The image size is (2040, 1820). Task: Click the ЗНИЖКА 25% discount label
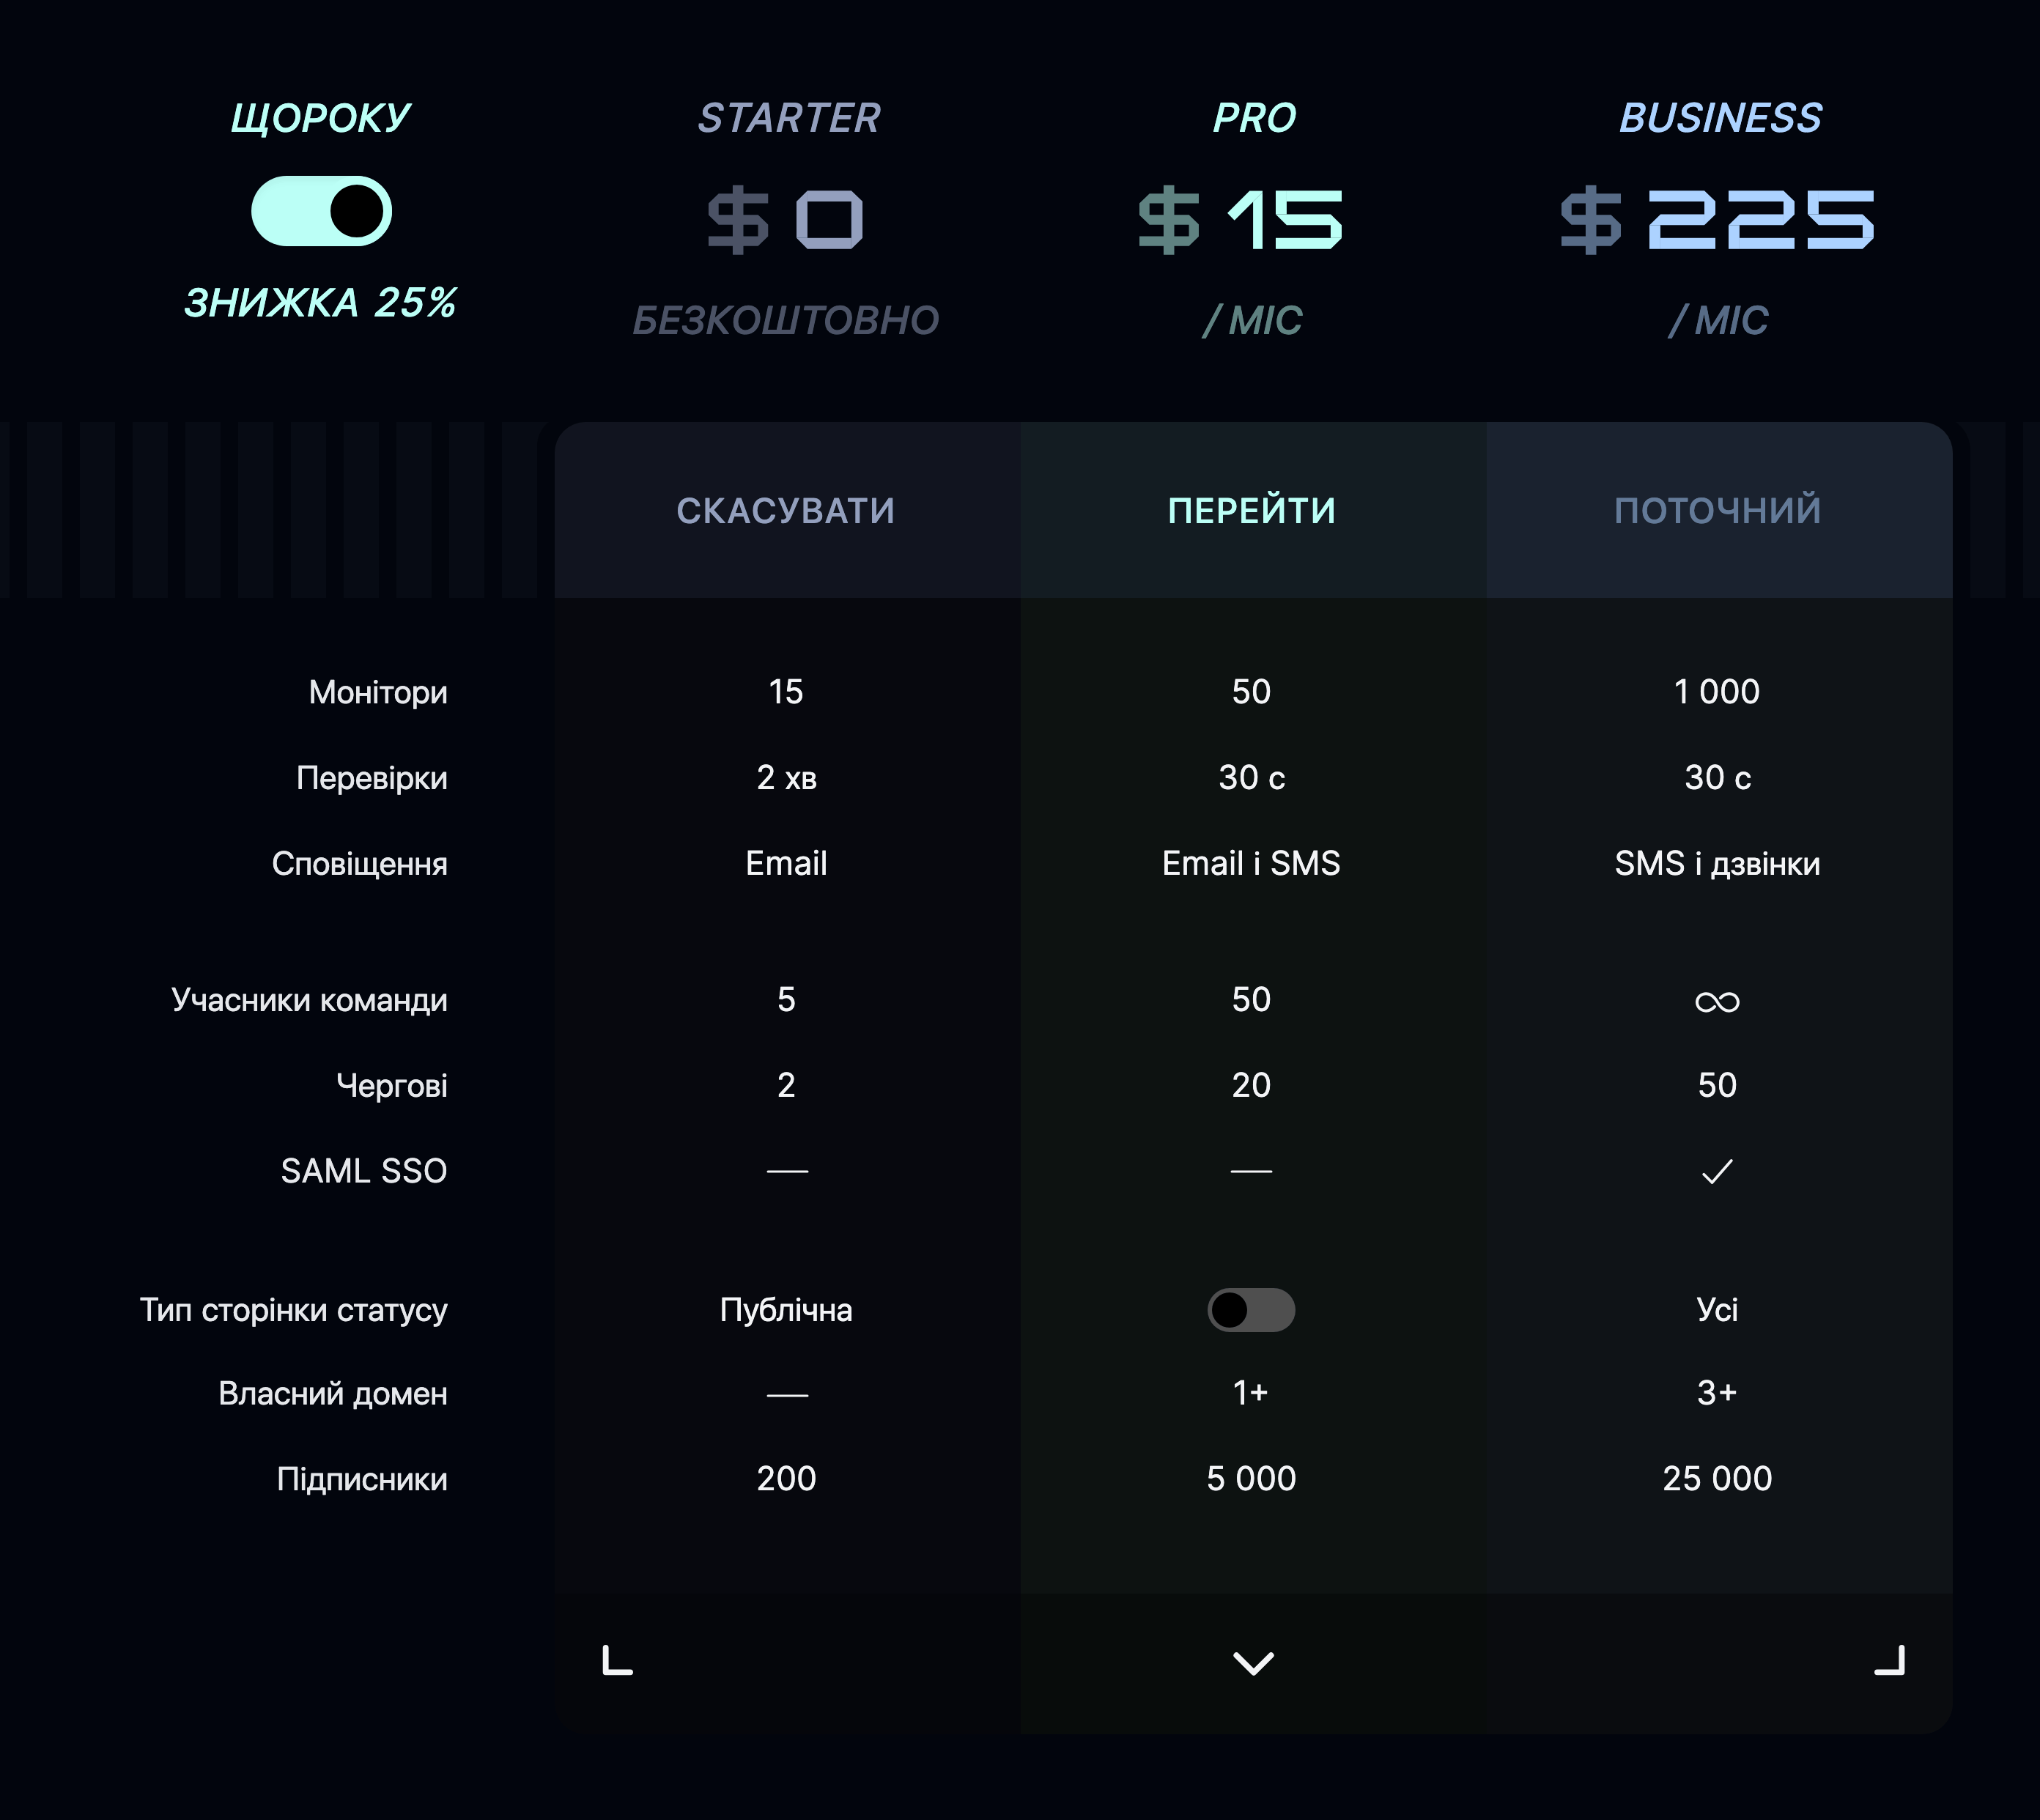[320, 303]
